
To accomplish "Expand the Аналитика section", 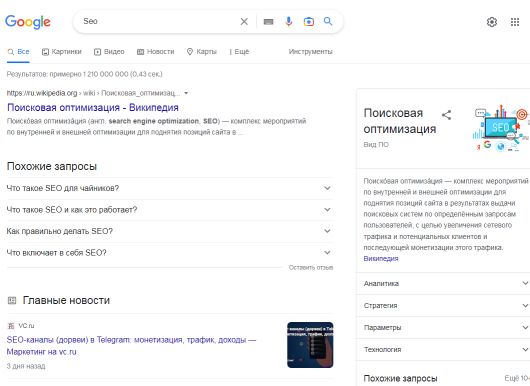I will point(443,284).
